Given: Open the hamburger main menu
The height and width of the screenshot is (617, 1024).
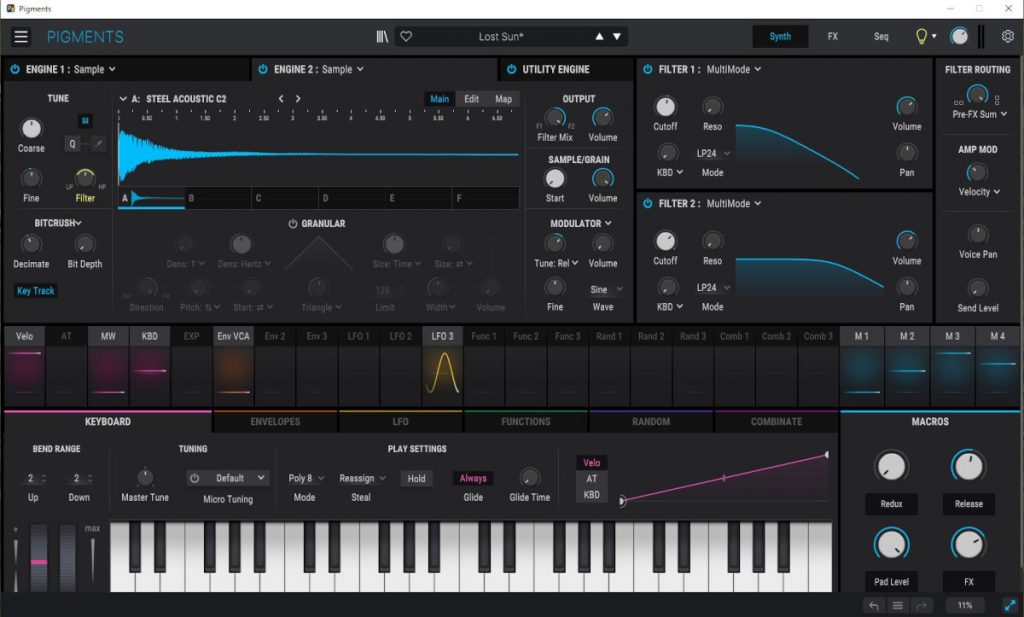Looking at the screenshot, I should [21, 37].
